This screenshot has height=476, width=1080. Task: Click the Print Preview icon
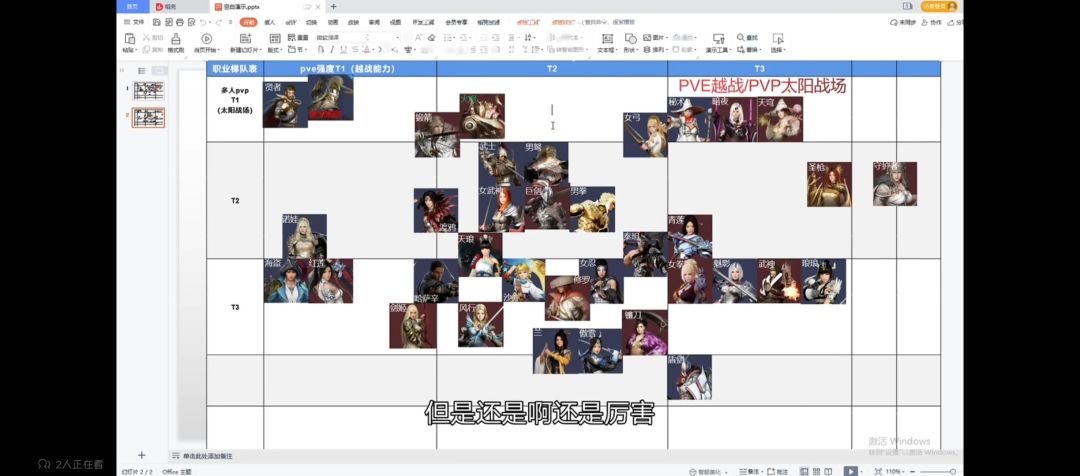(191, 22)
